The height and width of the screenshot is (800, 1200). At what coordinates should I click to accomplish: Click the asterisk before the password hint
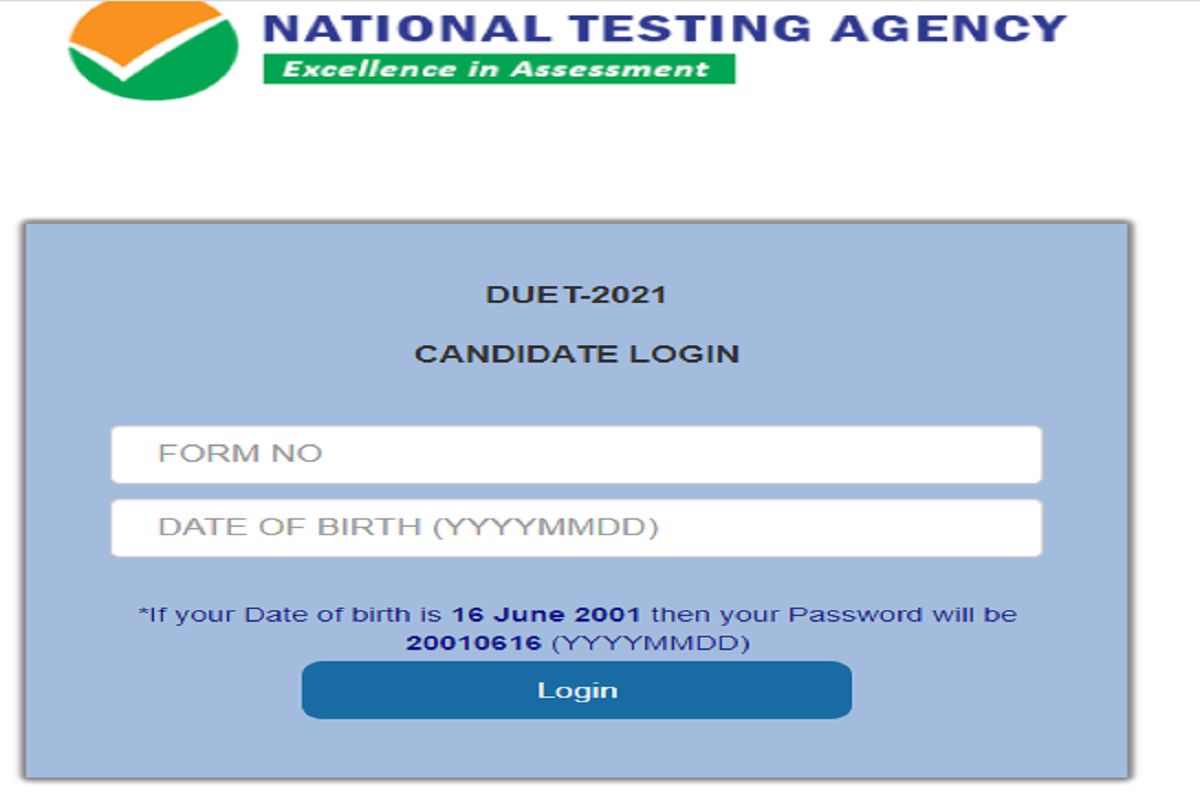[142, 610]
